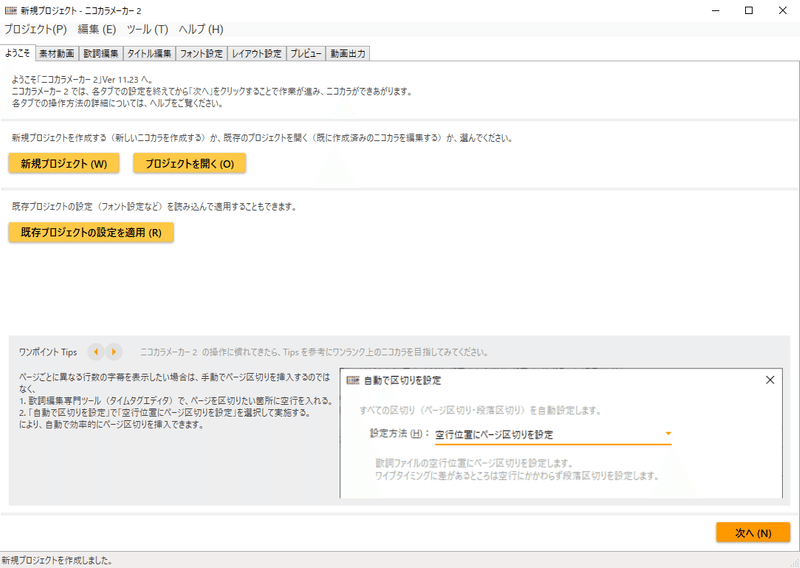Click status text 新規プロジェクトを作成しました。
This screenshot has height=568, width=800.
point(57,560)
